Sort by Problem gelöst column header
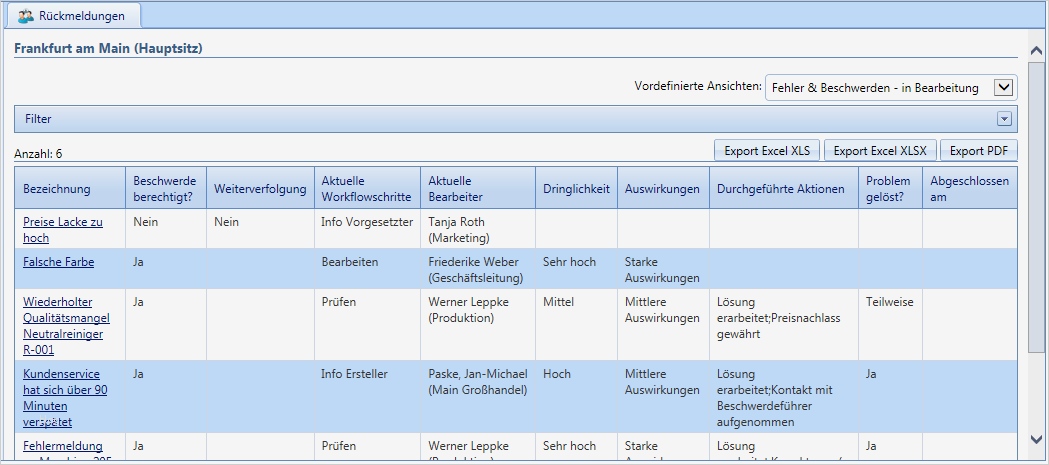 click(x=888, y=189)
